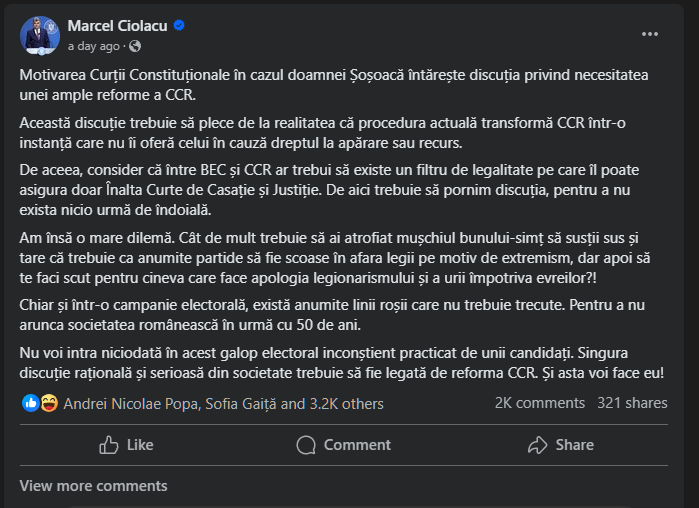This screenshot has height=508, width=699.
Task: Click the Haha laughing reaction emoji
Action: (46, 404)
